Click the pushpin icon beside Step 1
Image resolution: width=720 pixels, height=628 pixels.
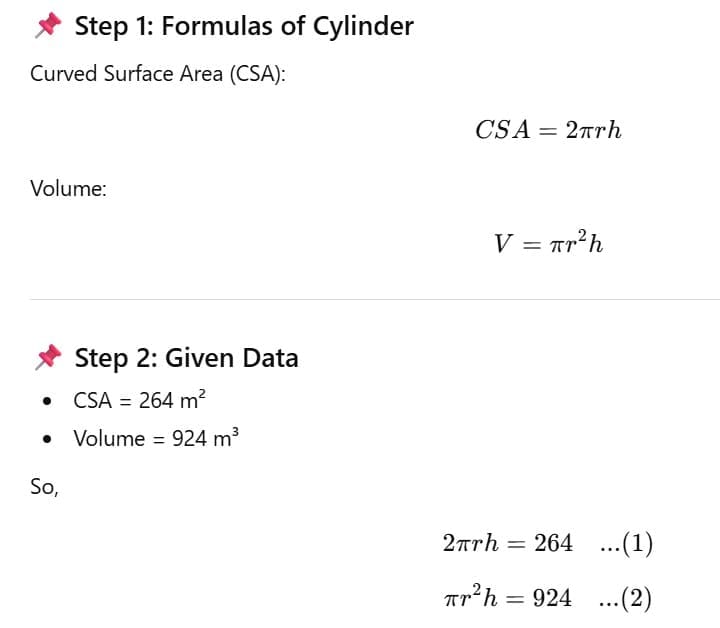(x=47, y=27)
